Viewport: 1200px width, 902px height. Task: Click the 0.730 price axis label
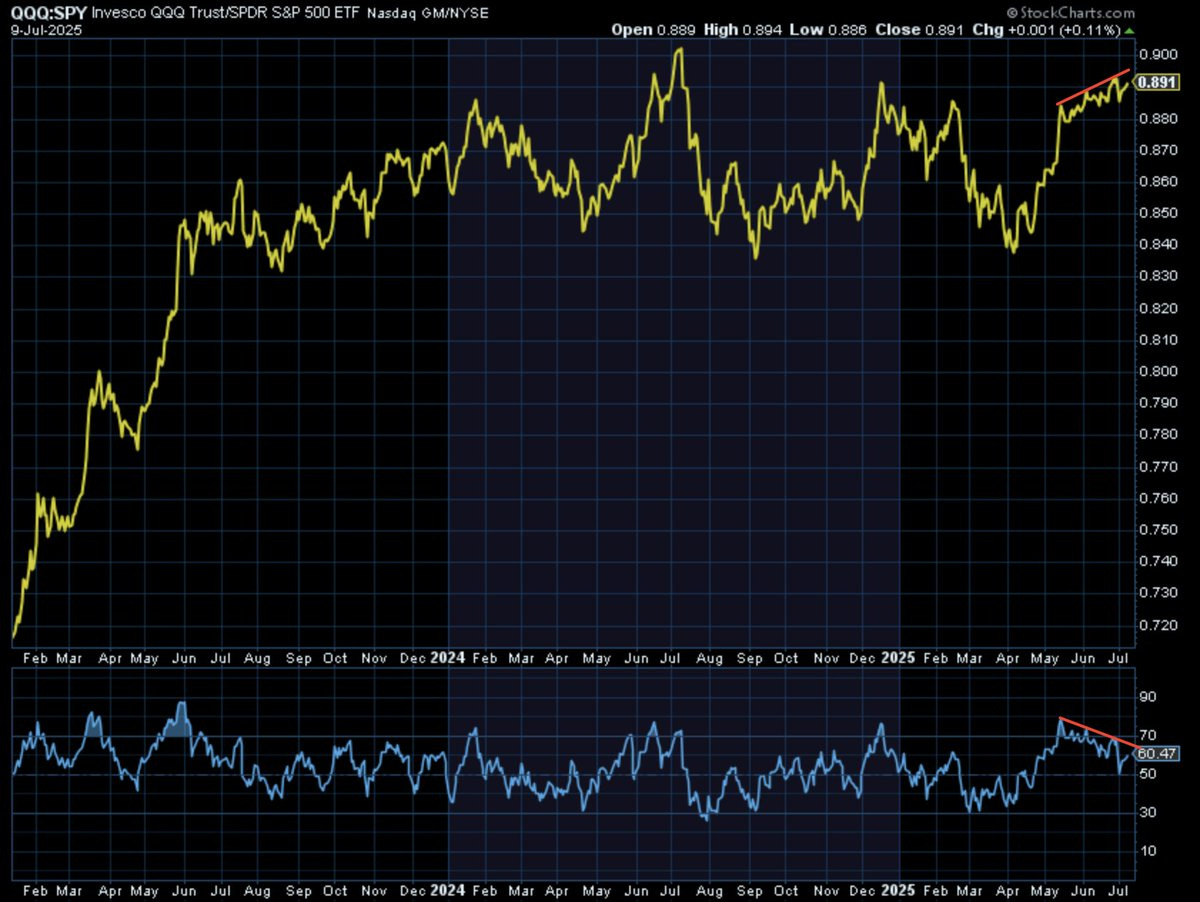point(1159,593)
